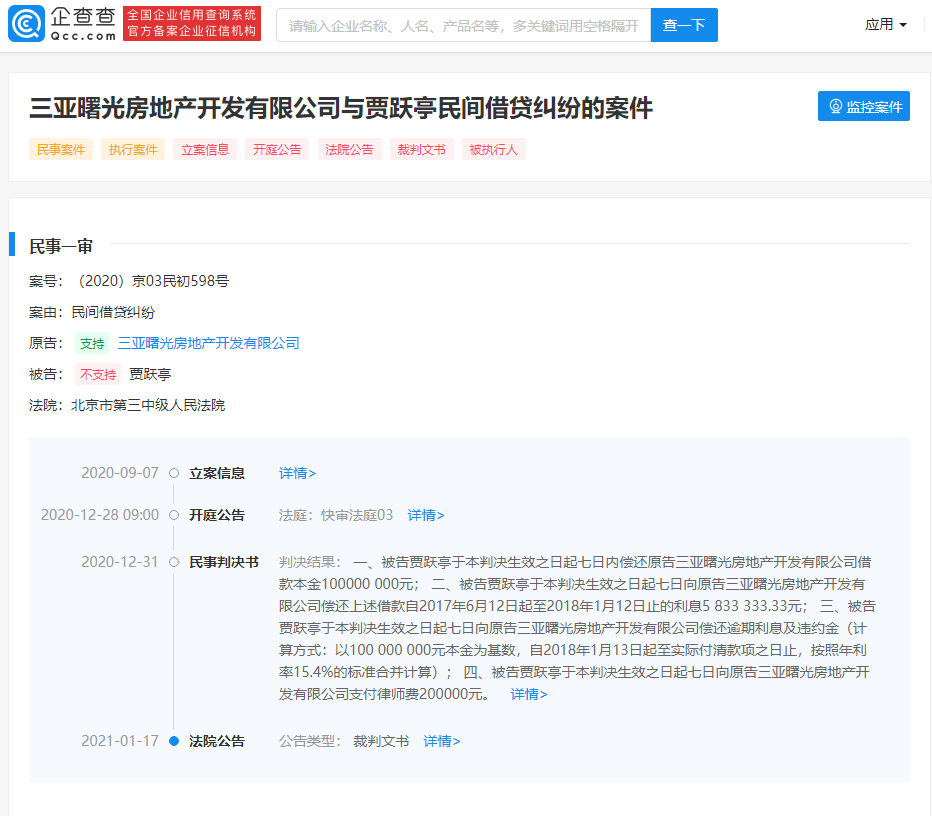
Task: Expand the 应用 dropdown menu
Action: pyautogui.click(x=886, y=24)
